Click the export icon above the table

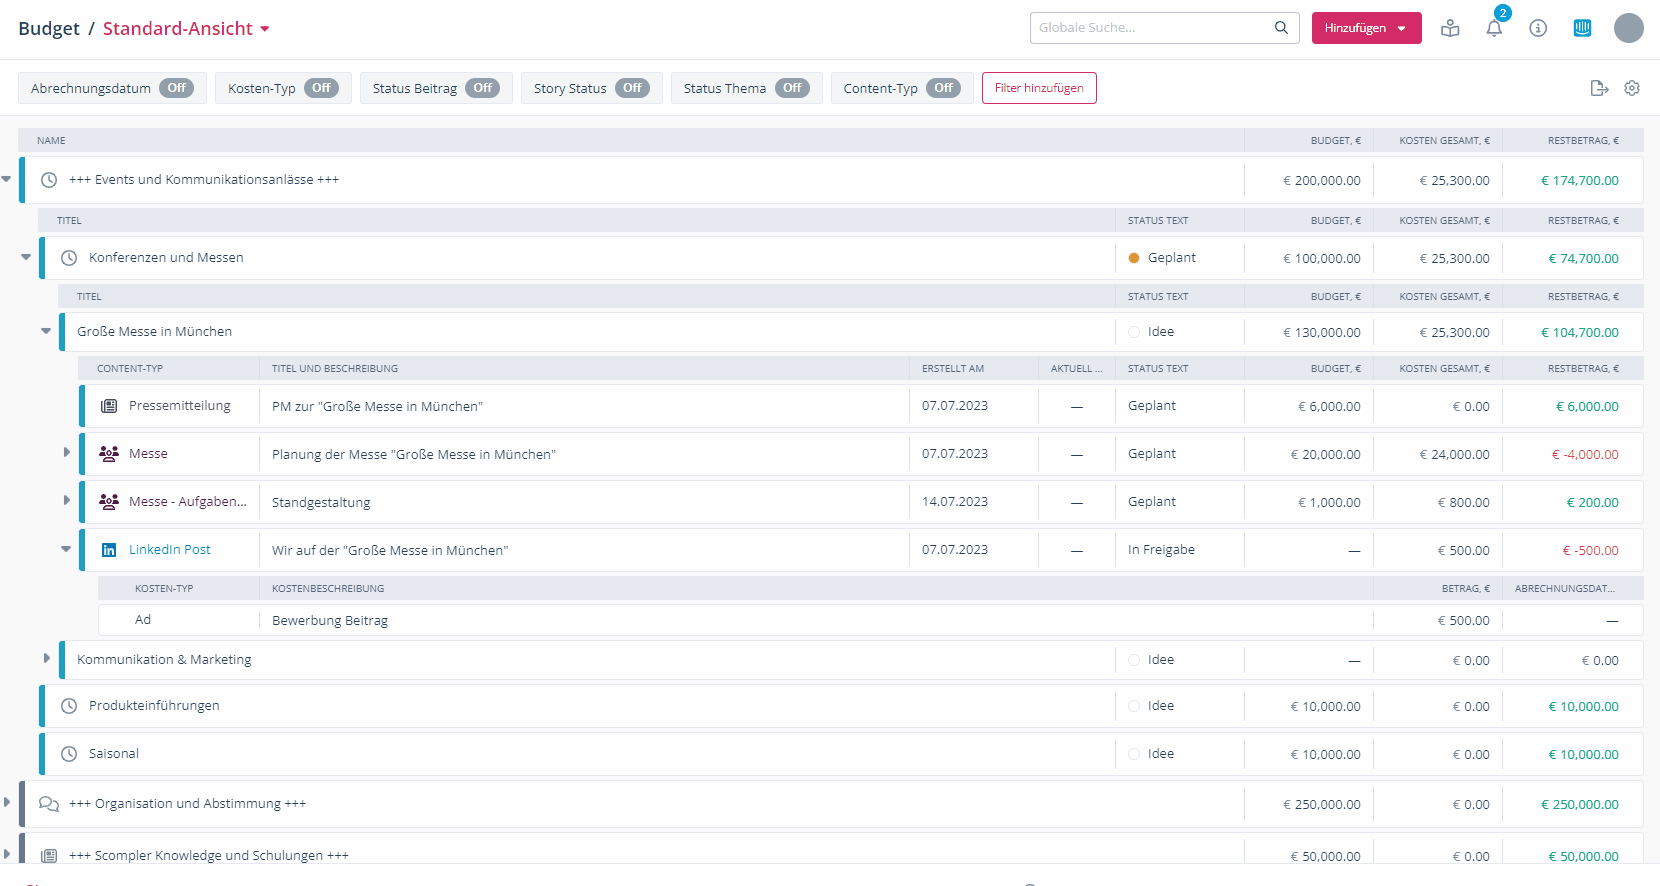pyautogui.click(x=1599, y=88)
